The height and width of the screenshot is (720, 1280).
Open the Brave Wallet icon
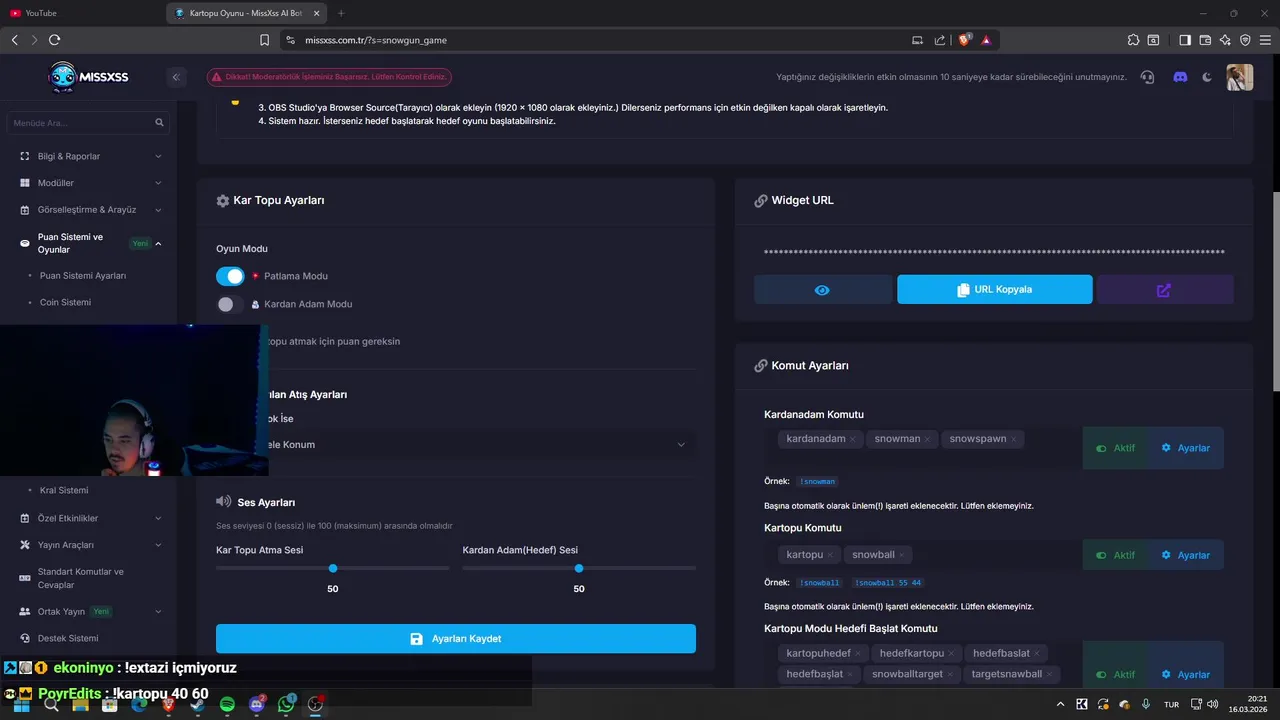pos(1205,40)
